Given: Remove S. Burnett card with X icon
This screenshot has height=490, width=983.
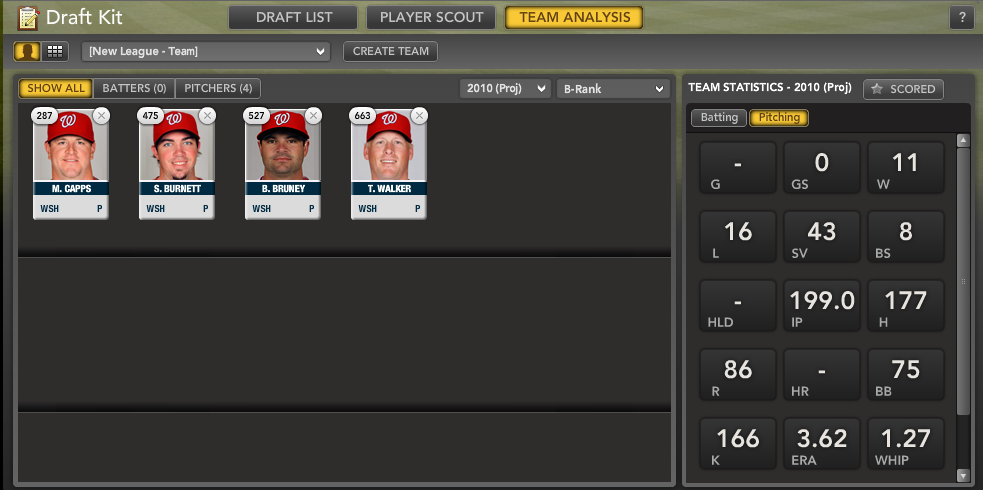Looking at the screenshot, I should (208, 115).
